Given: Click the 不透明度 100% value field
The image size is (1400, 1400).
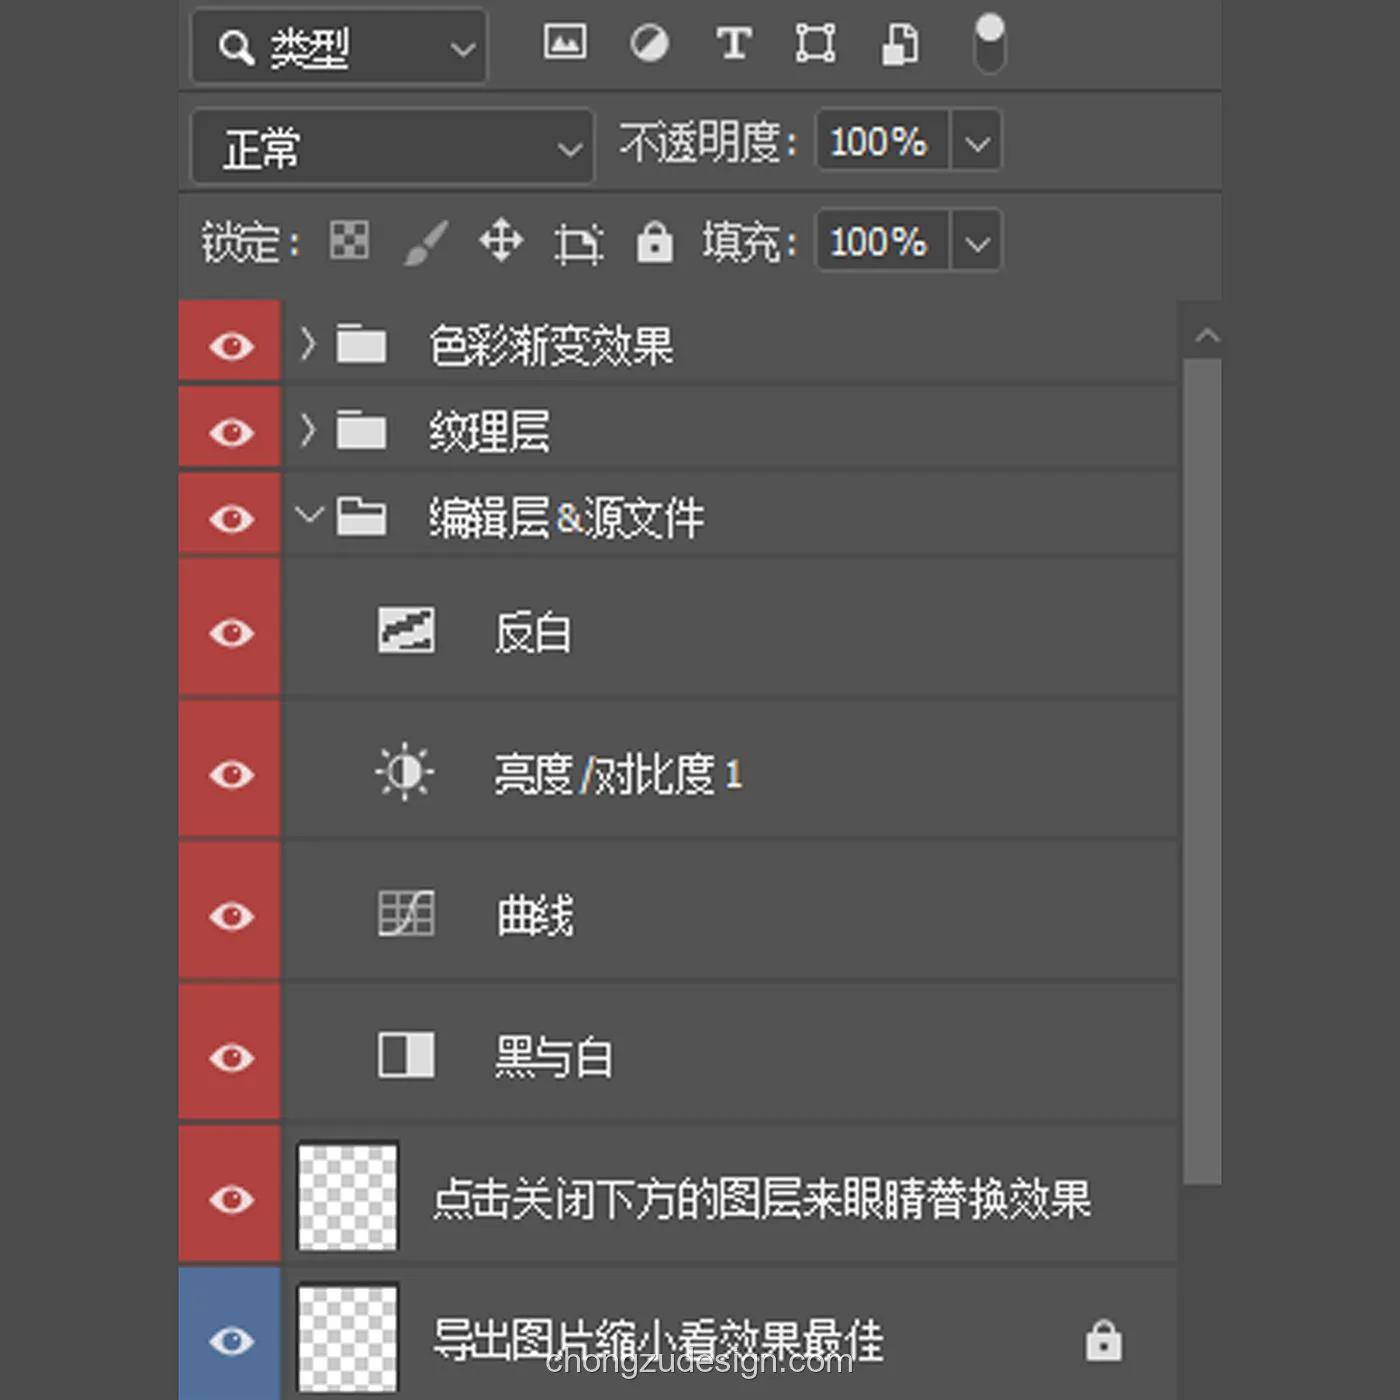Looking at the screenshot, I should (882, 141).
